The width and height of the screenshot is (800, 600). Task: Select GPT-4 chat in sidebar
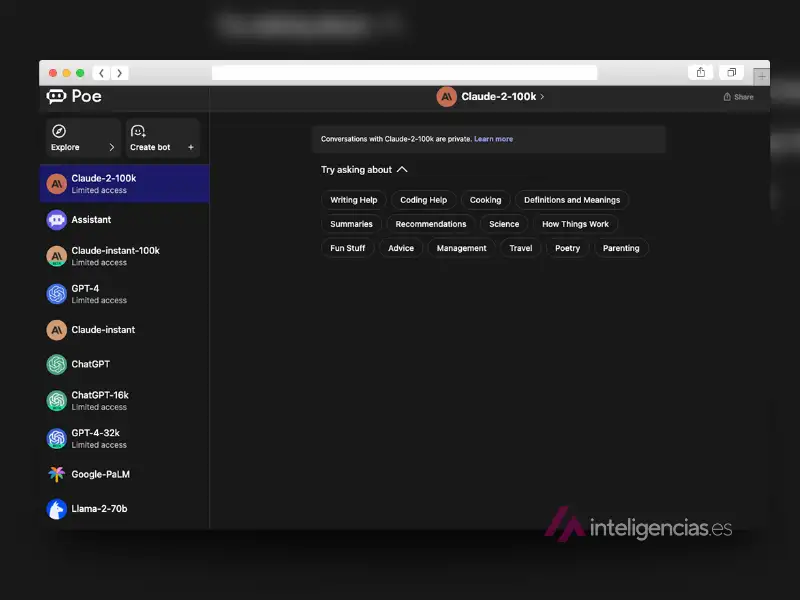click(124, 294)
